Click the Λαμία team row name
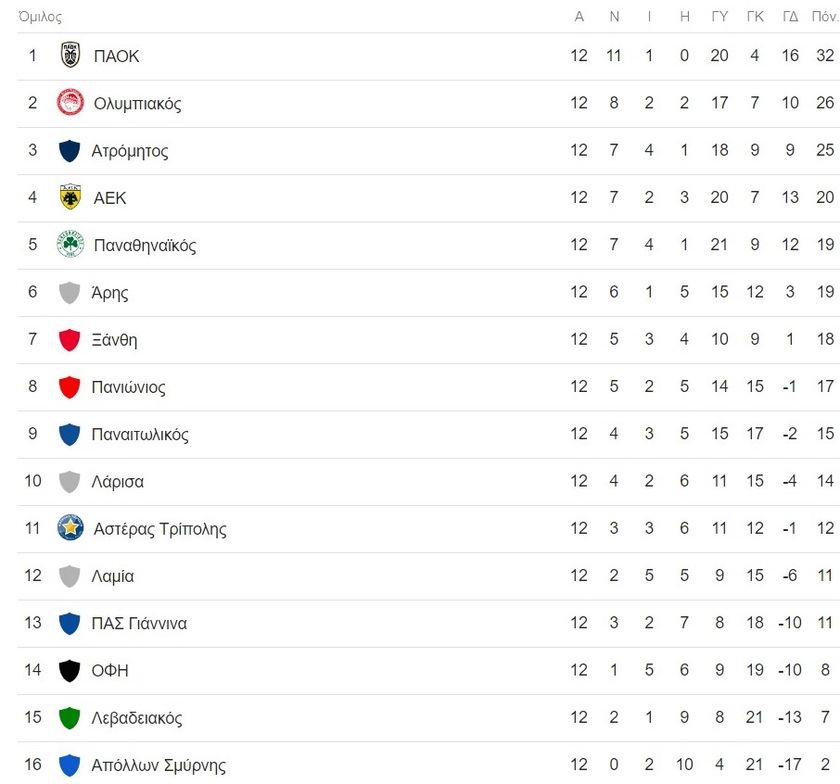This screenshot has width=840, height=784. (x=112, y=576)
